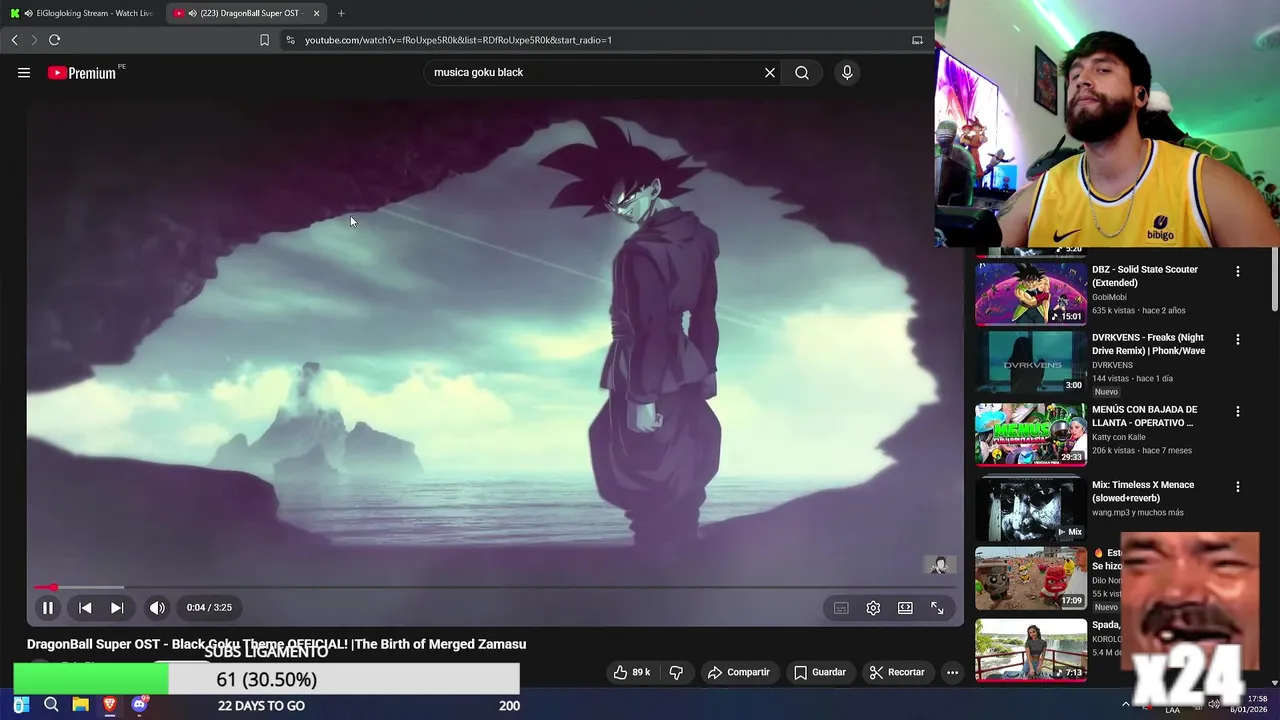Seek on the video progress bar

(x=495, y=587)
